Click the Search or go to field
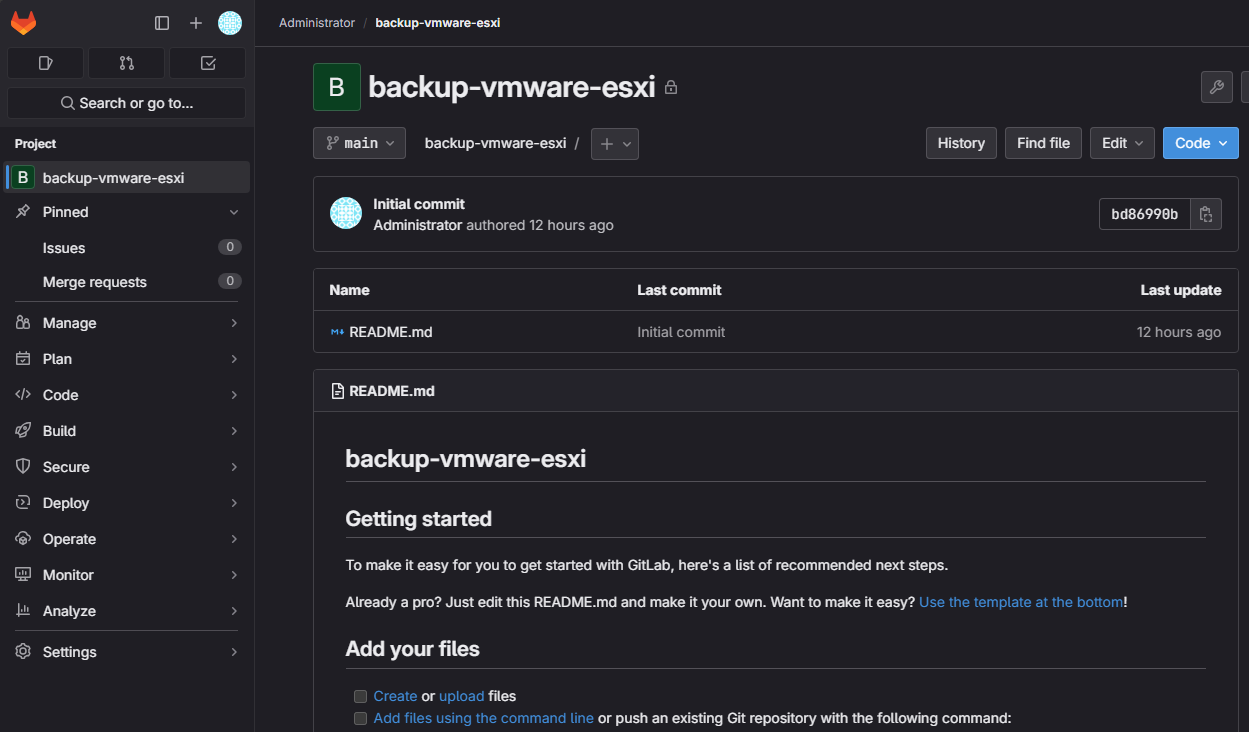Screen dimensions: 1249x732 click(x=127, y=103)
